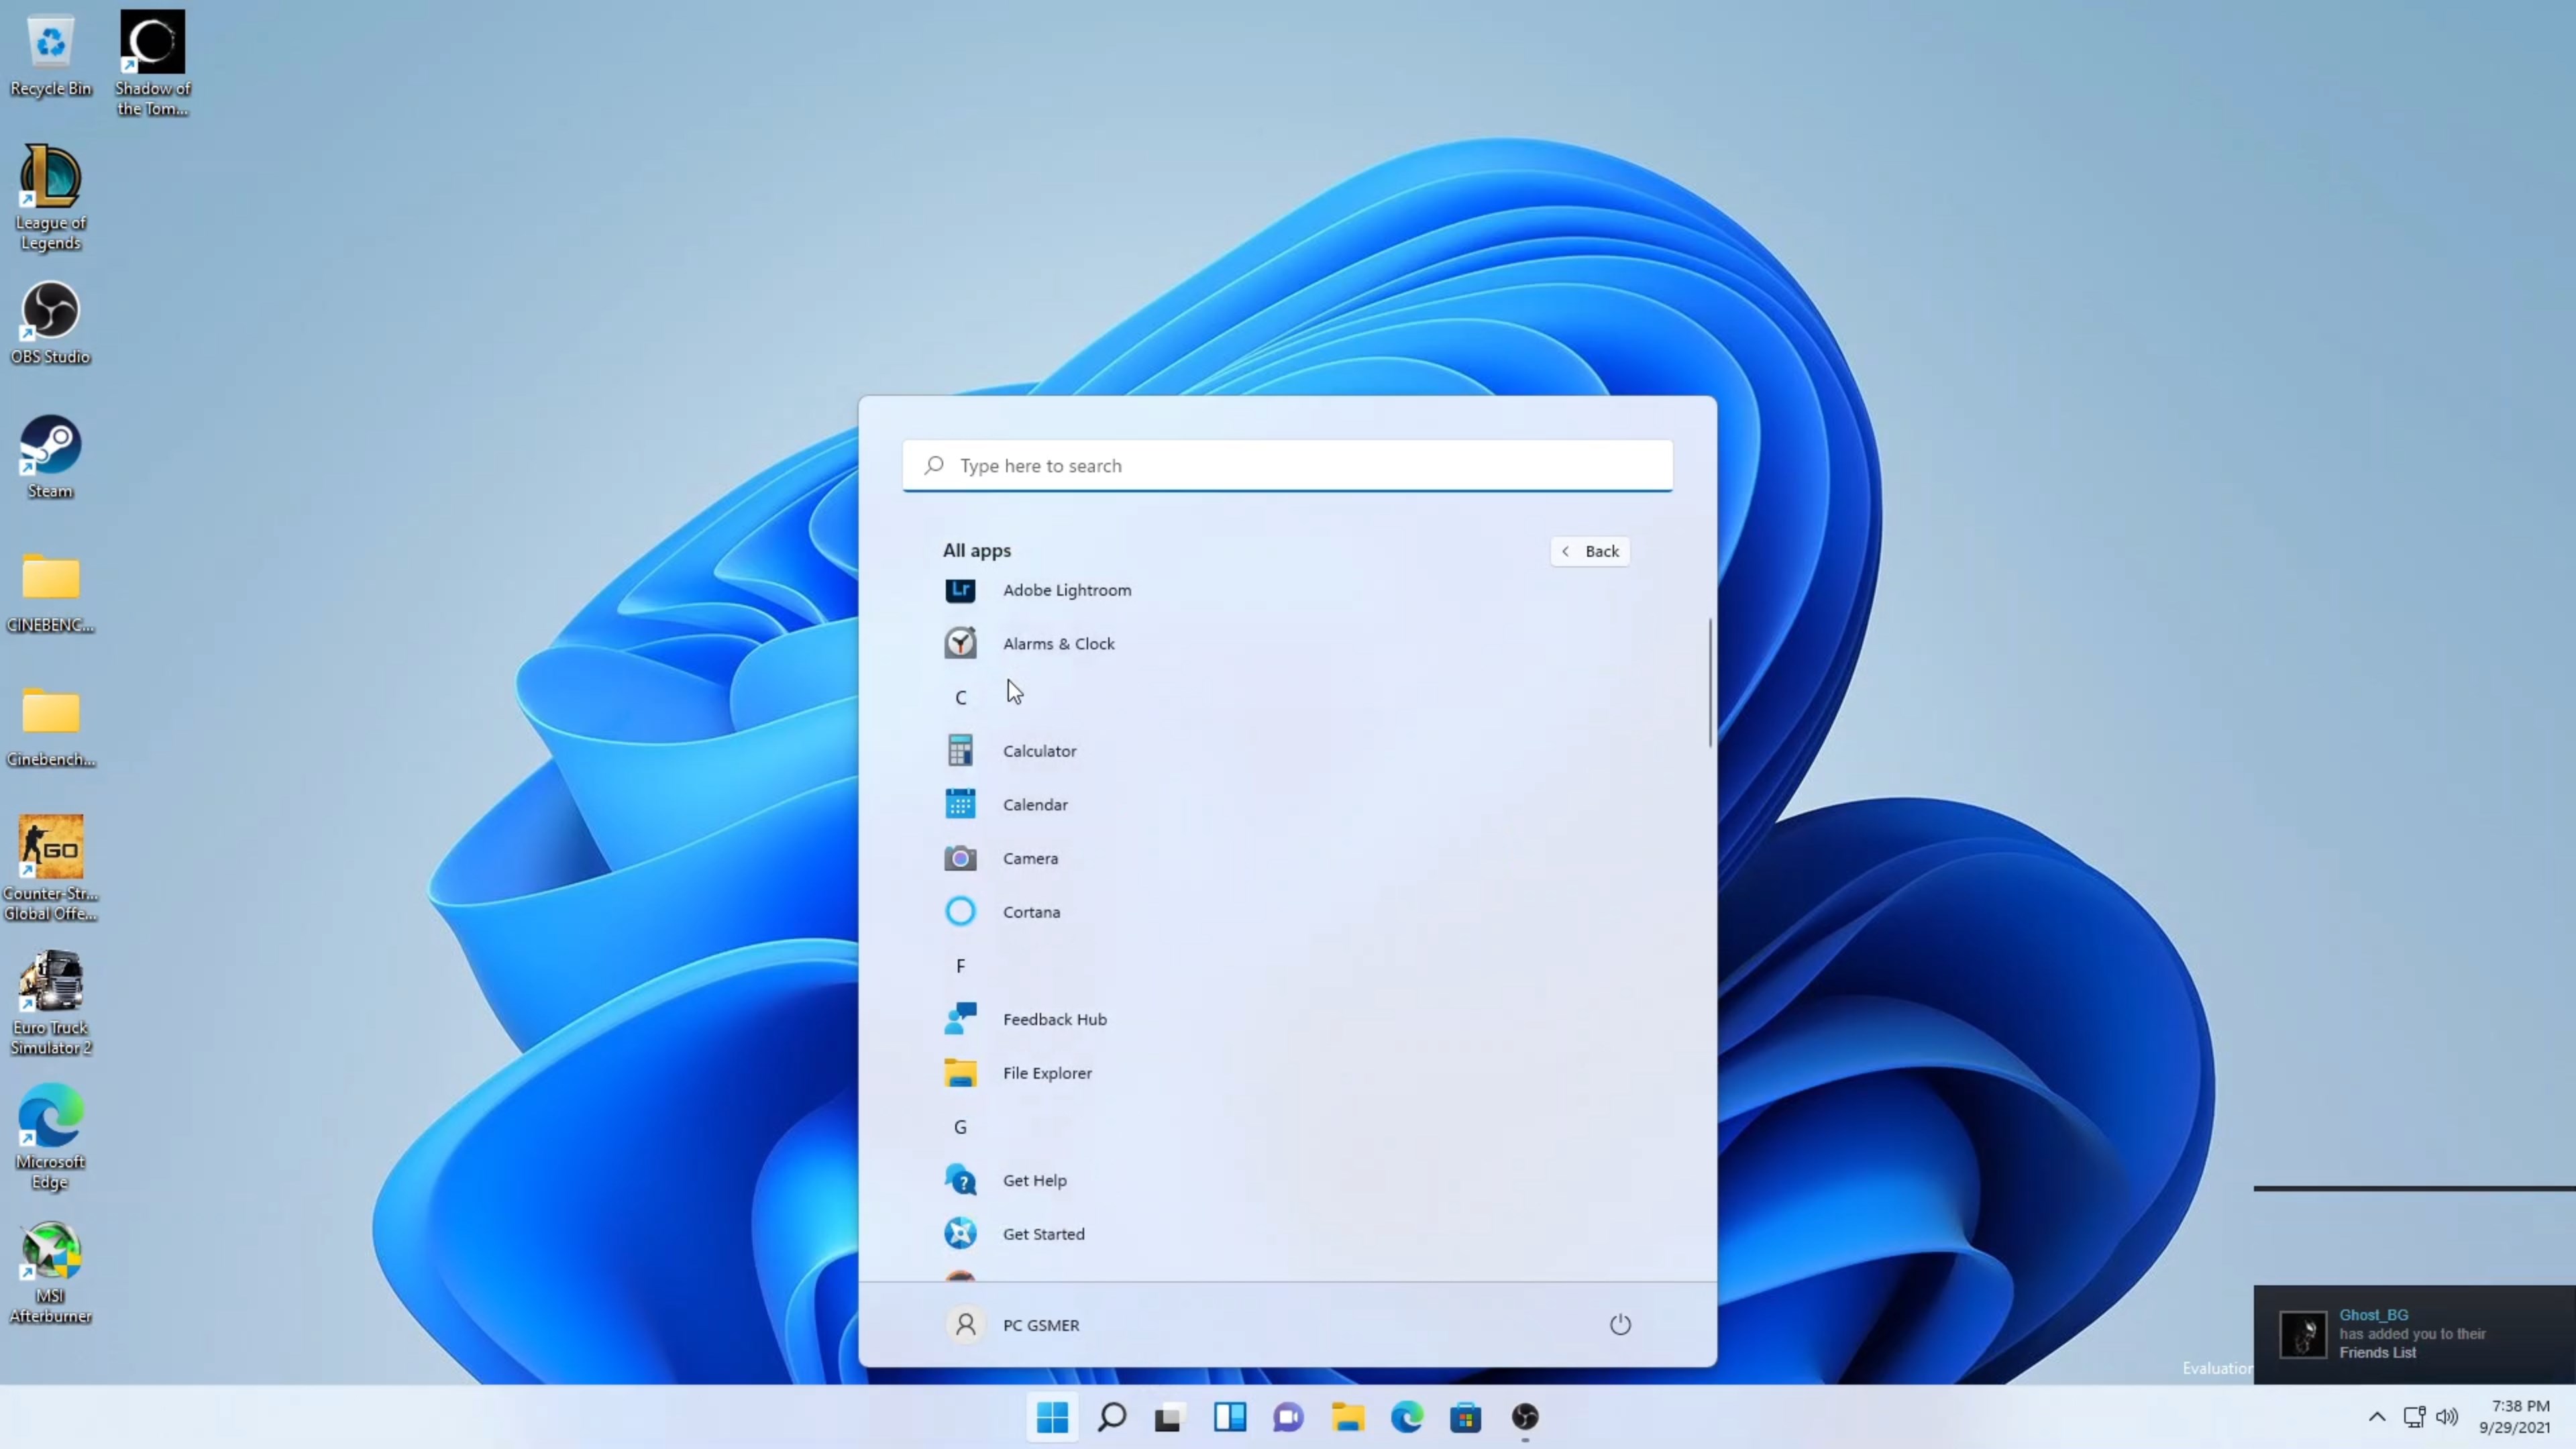Click the letter G section header
This screenshot has width=2576, height=1449.
click(x=960, y=1127)
